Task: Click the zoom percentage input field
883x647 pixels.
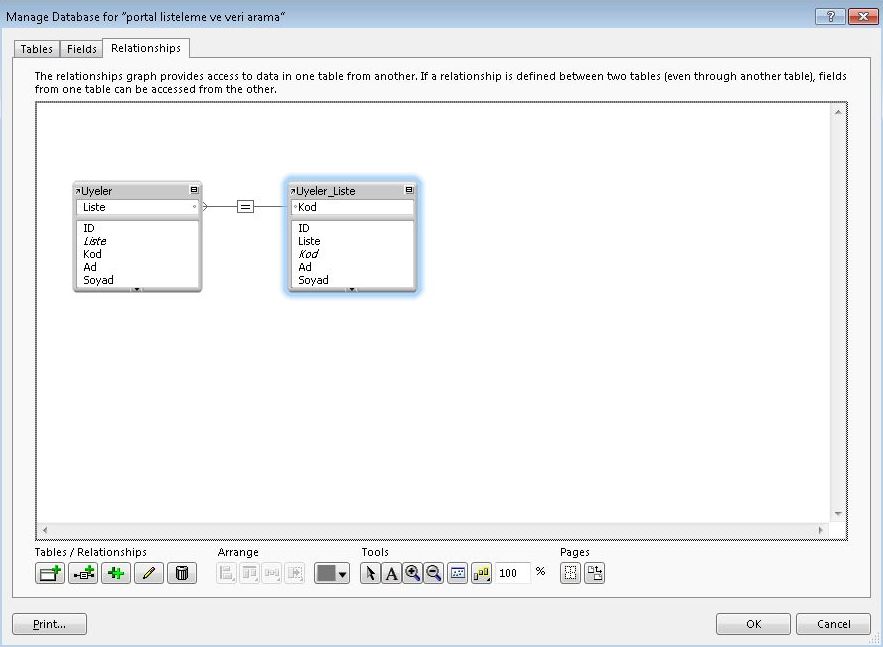Action: click(513, 573)
